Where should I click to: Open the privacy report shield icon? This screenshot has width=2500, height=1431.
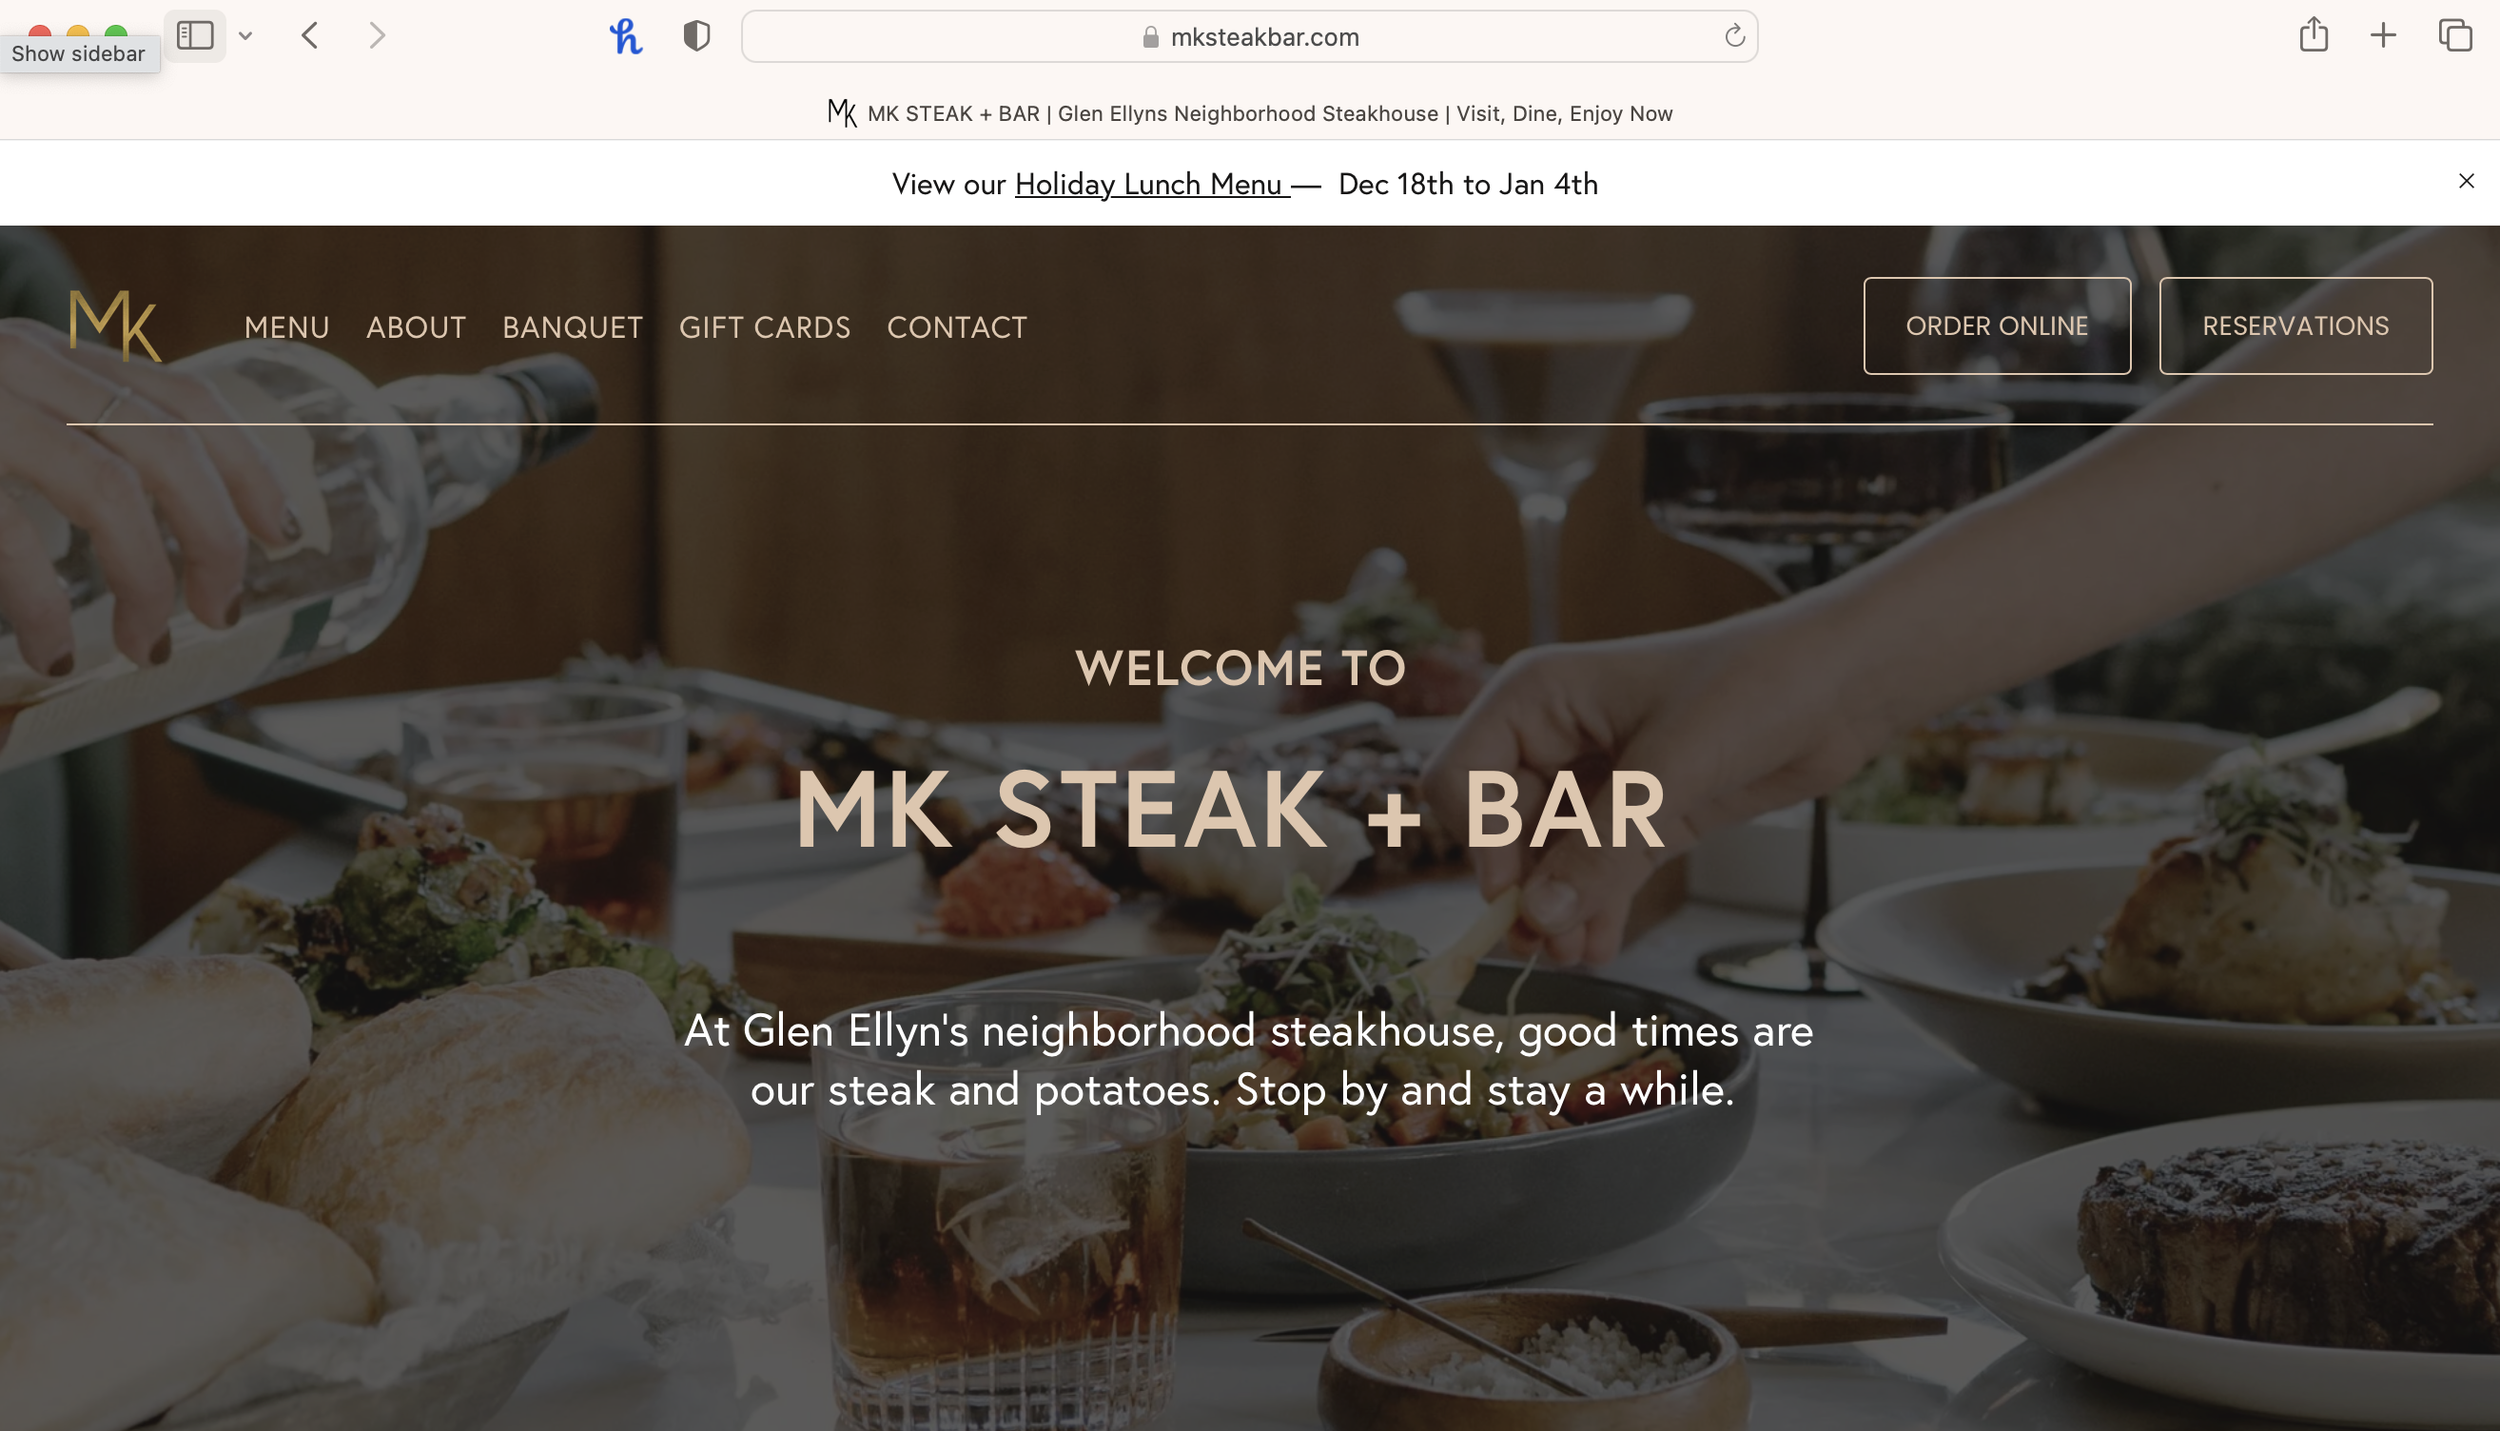click(697, 37)
